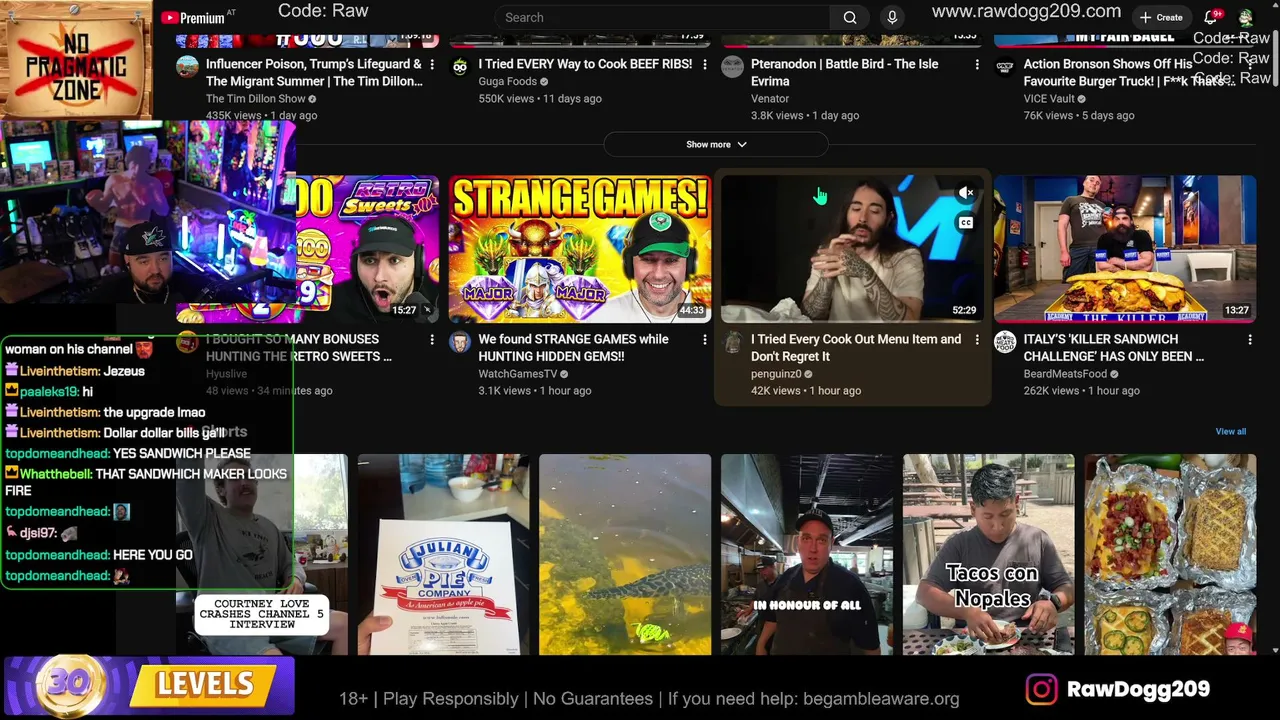The image size is (1280, 720).
Task: Open more options for the Cook Out video
Action: [977, 340]
